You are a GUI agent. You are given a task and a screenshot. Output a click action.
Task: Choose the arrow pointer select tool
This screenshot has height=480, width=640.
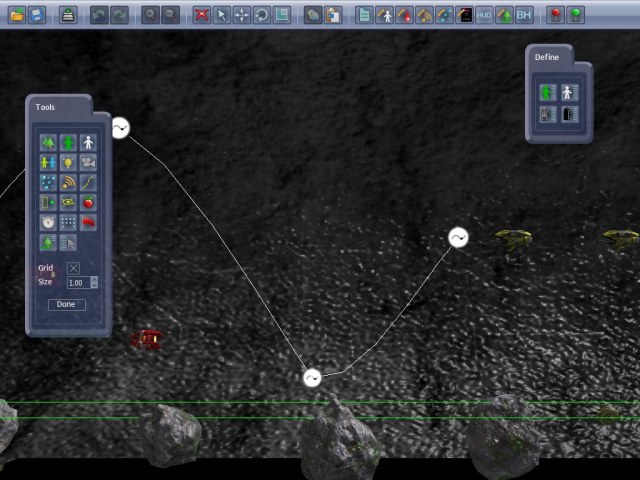point(222,15)
